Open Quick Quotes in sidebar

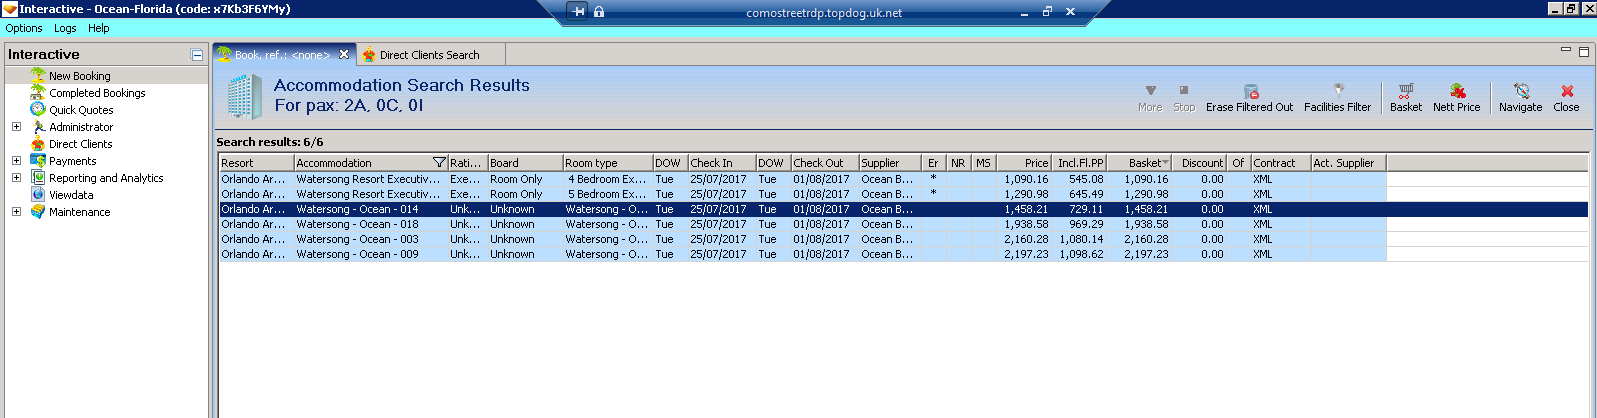(x=81, y=109)
